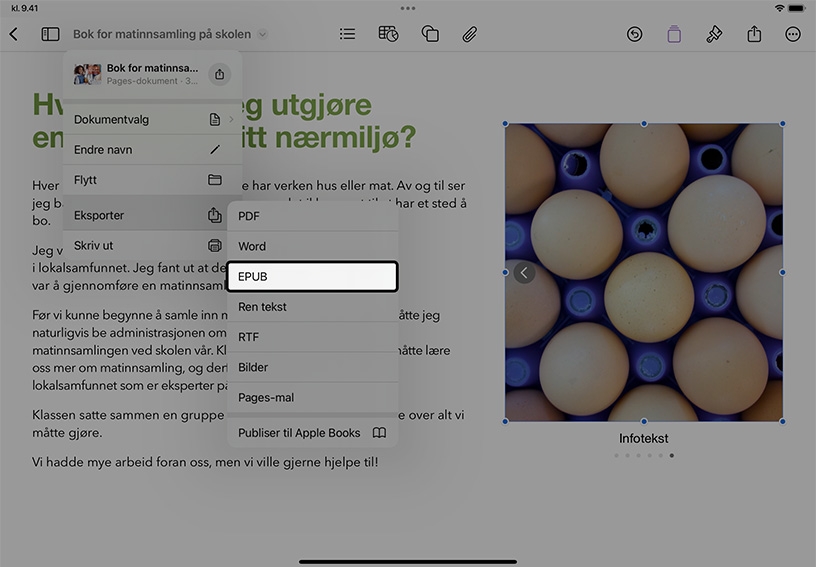Select Bilder export option
This screenshot has height=567, width=816.
coord(313,367)
